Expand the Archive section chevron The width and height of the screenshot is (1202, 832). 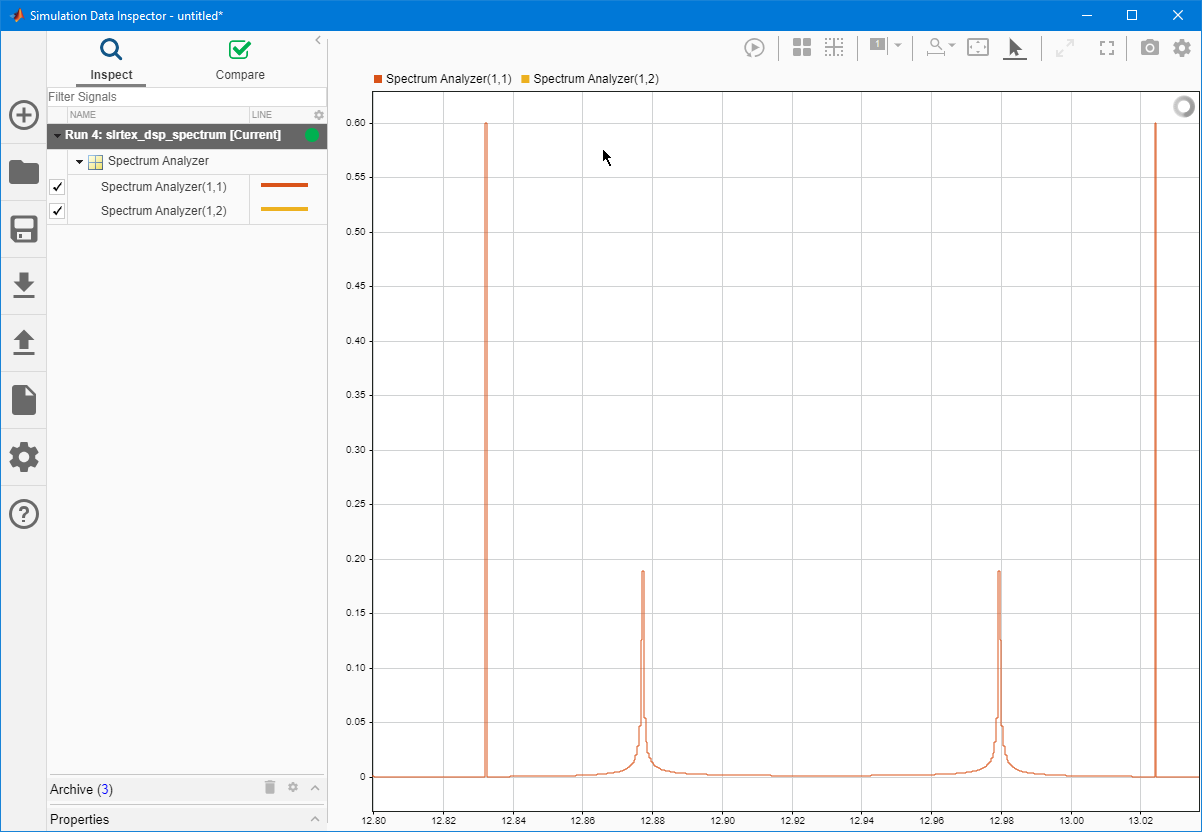[x=315, y=788]
